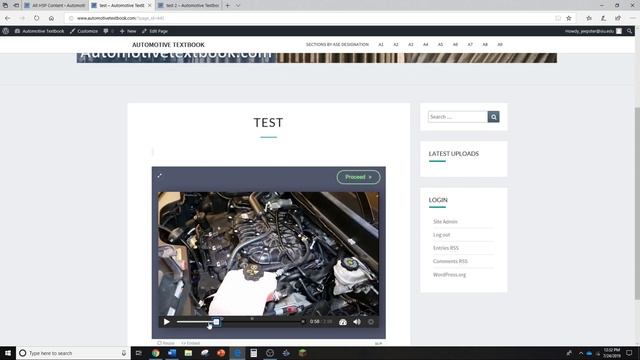Click the Embed link below video
The height and width of the screenshot is (360, 640).
(x=191, y=343)
